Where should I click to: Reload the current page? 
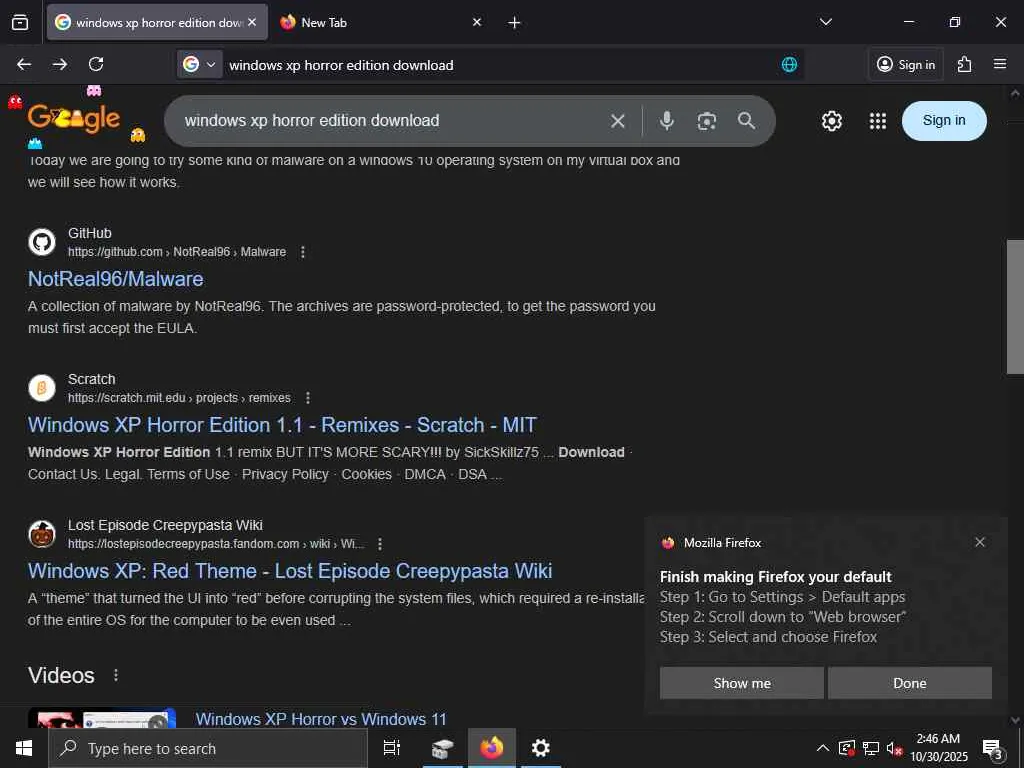tap(96, 64)
